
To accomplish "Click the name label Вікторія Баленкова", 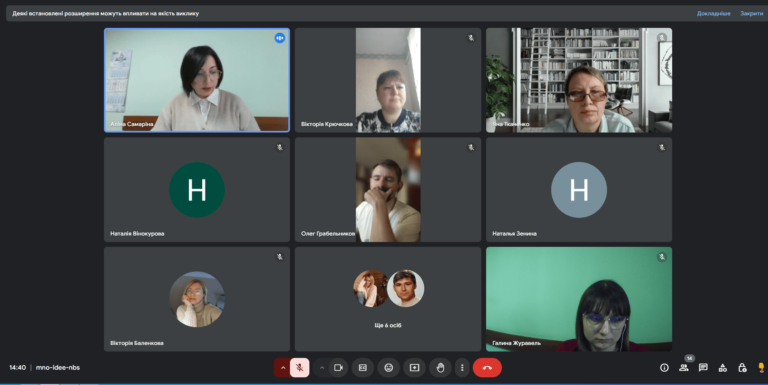I will click(137, 343).
